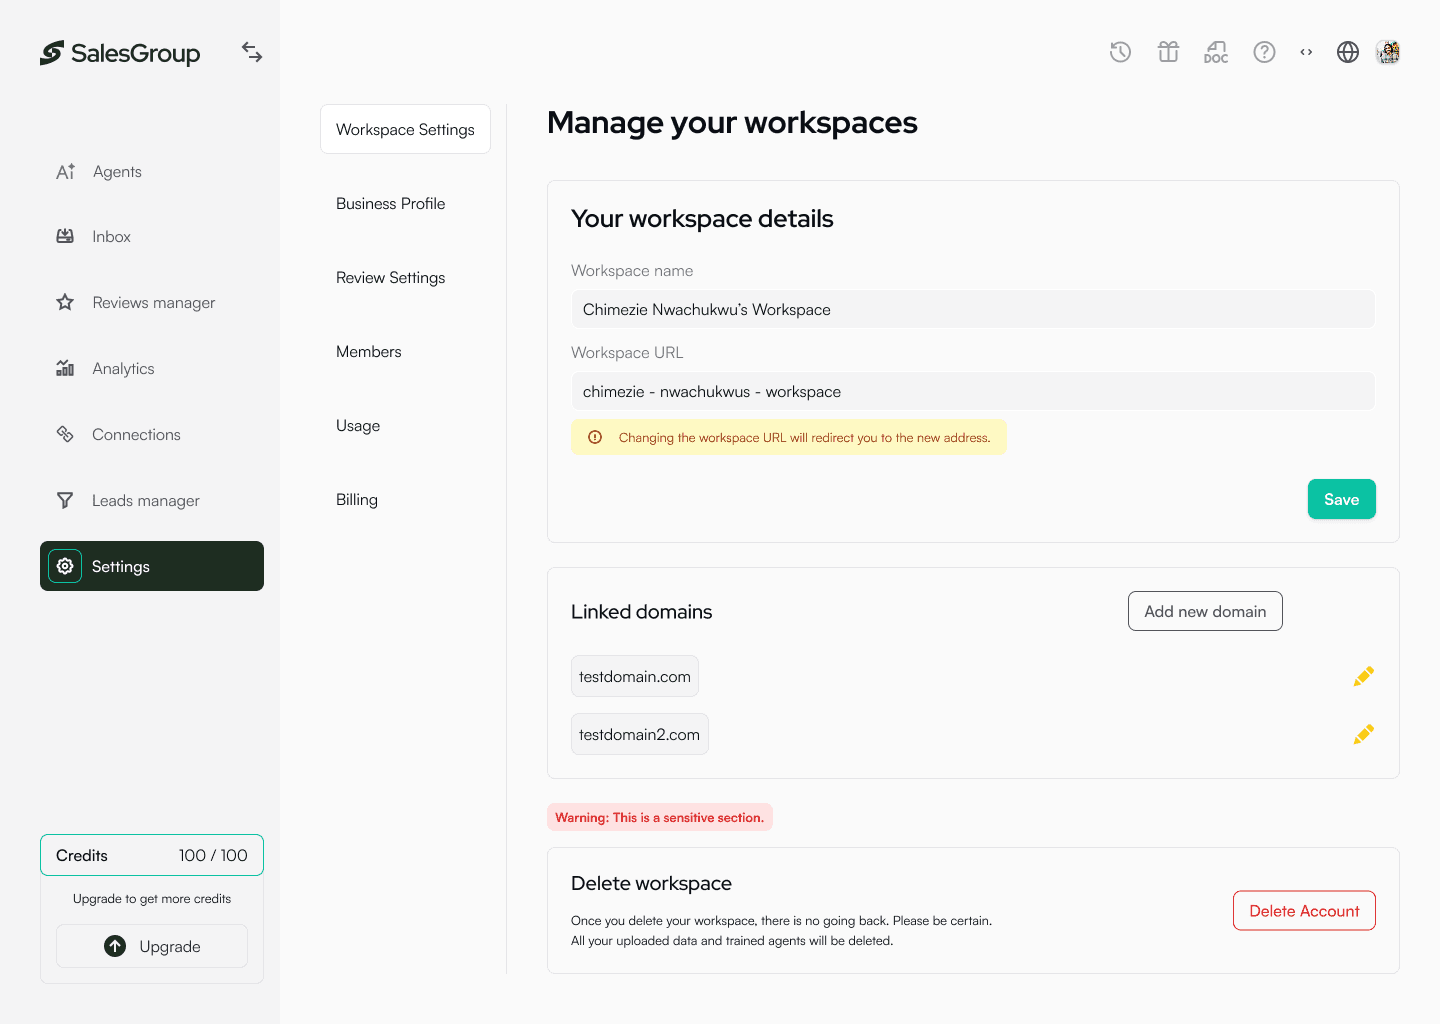Click the Upgrade button
Image resolution: width=1440 pixels, height=1024 pixels.
coord(152,946)
